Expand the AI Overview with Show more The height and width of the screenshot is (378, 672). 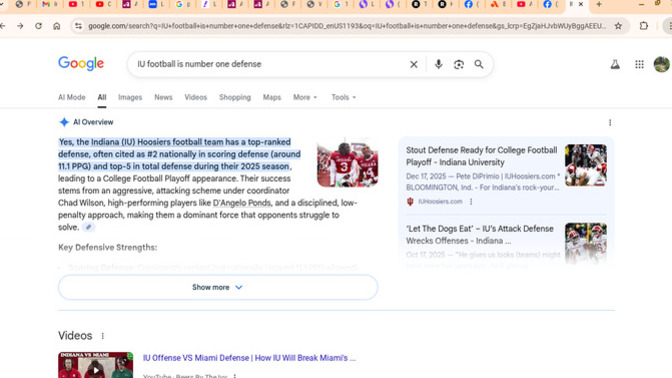tap(218, 287)
